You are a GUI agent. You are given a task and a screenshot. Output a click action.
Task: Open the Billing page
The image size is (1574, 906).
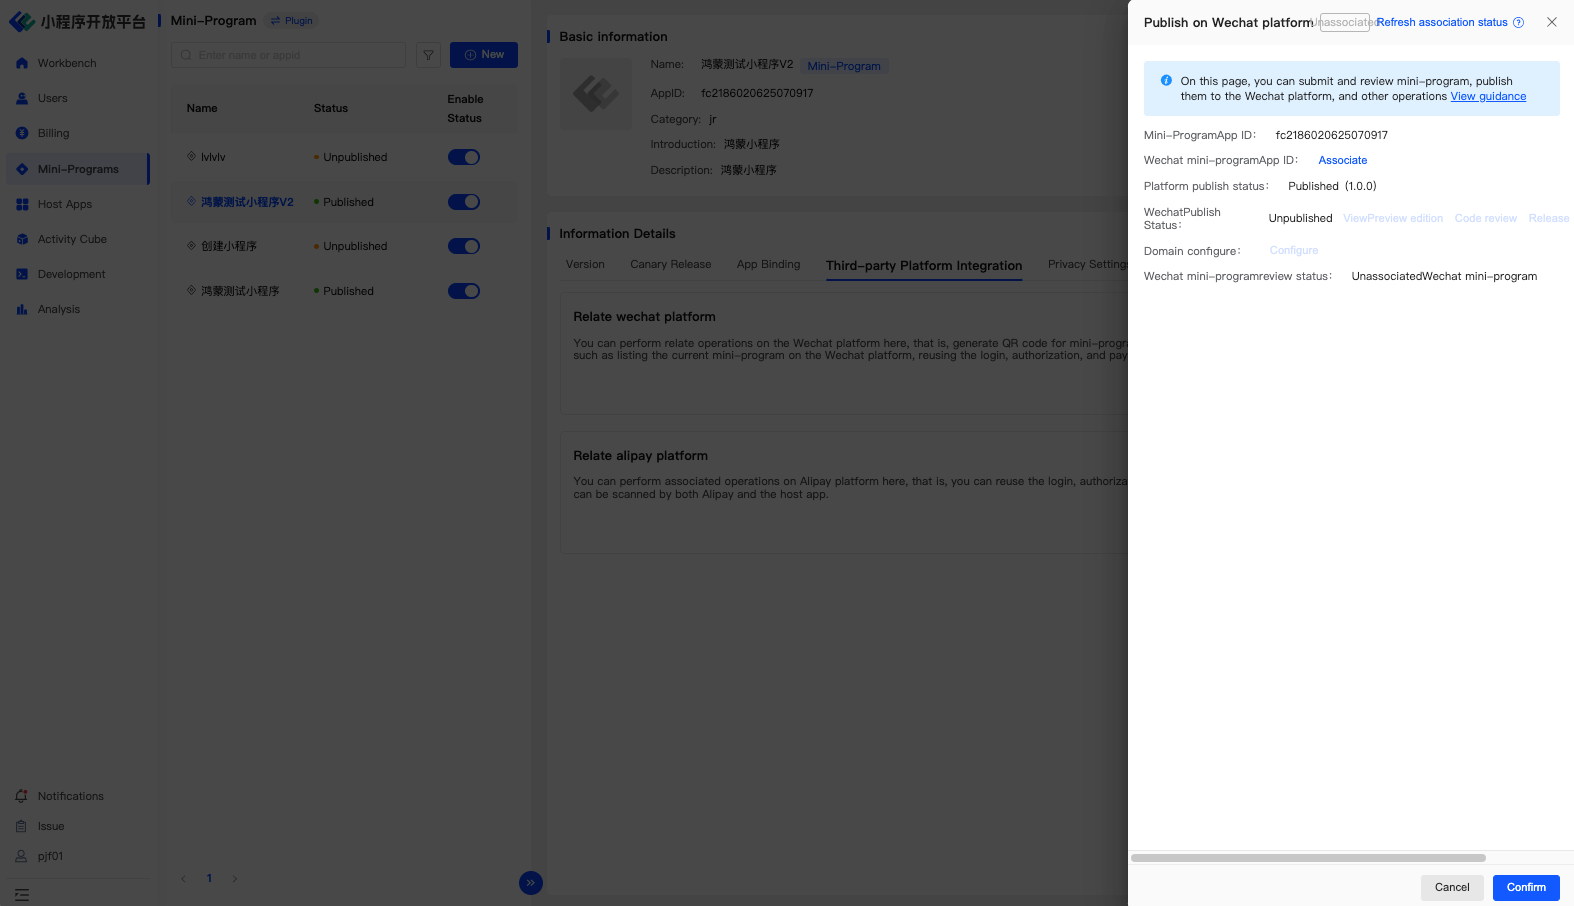click(53, 133)
